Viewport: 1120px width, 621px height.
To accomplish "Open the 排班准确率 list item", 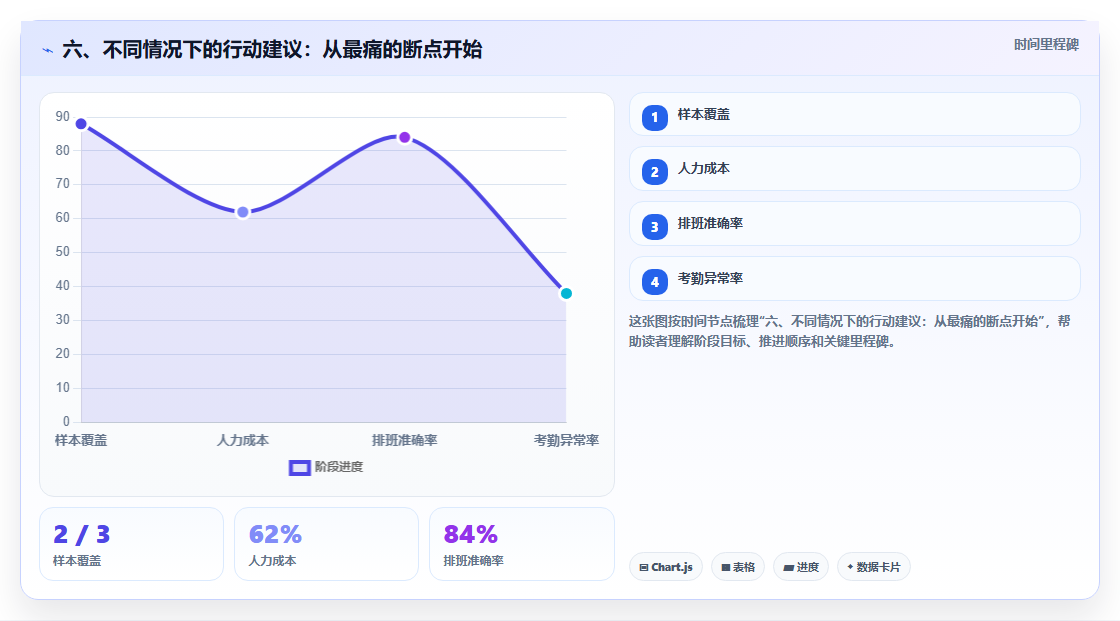I will (x=854, y=224).
